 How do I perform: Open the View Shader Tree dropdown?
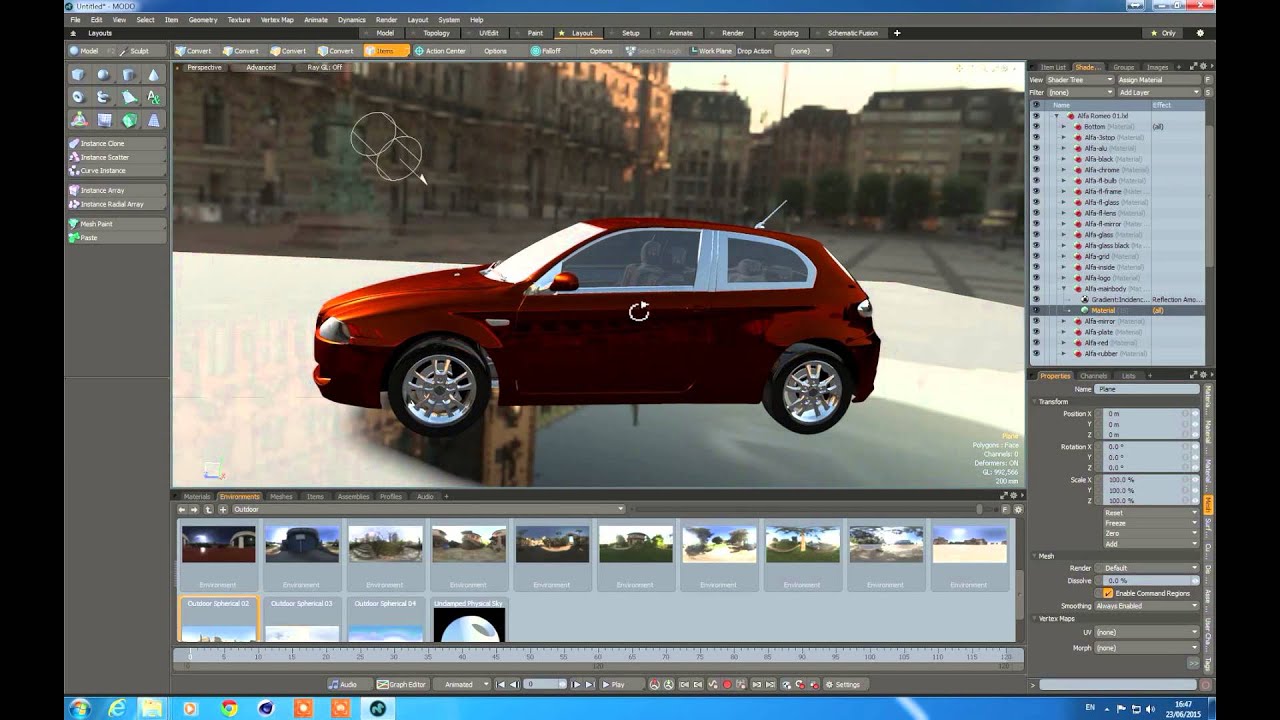[x=1080, y=80]
